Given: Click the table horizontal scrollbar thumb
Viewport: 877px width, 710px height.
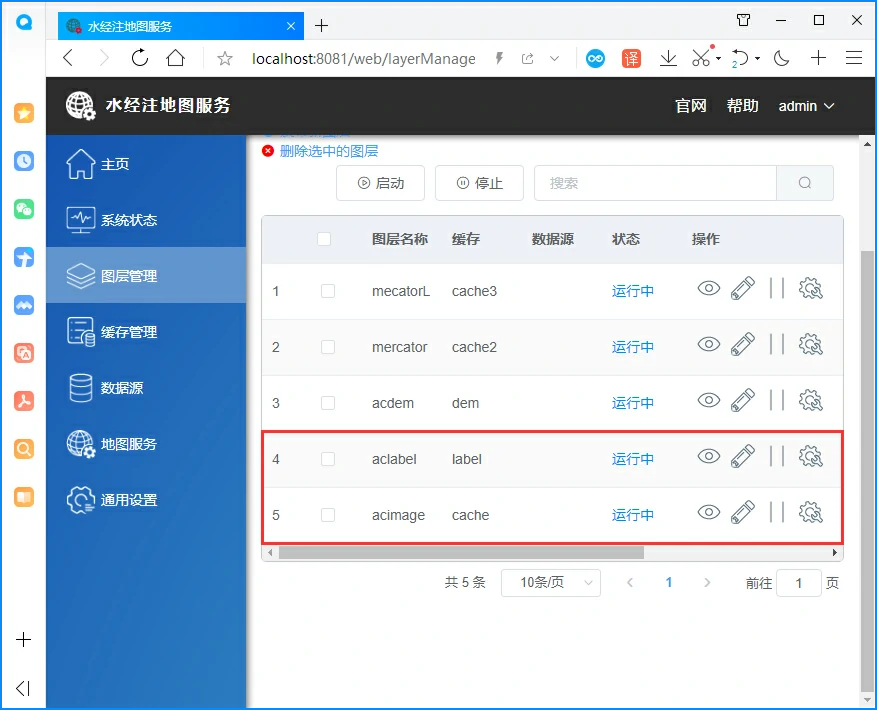Looking at the screenshot, I should coord(461,553).
